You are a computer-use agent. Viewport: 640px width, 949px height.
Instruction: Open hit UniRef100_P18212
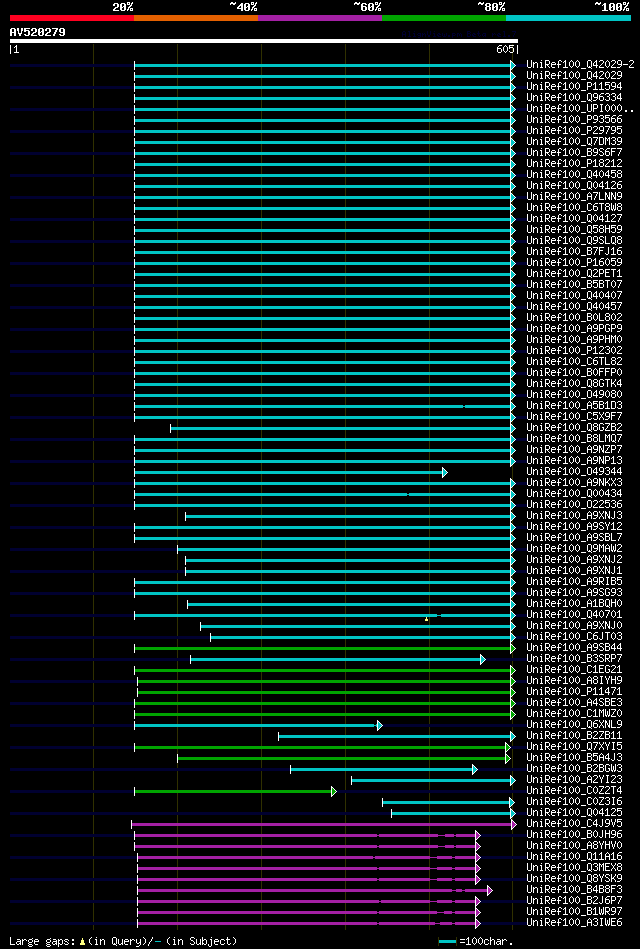(x=574, y=163)
